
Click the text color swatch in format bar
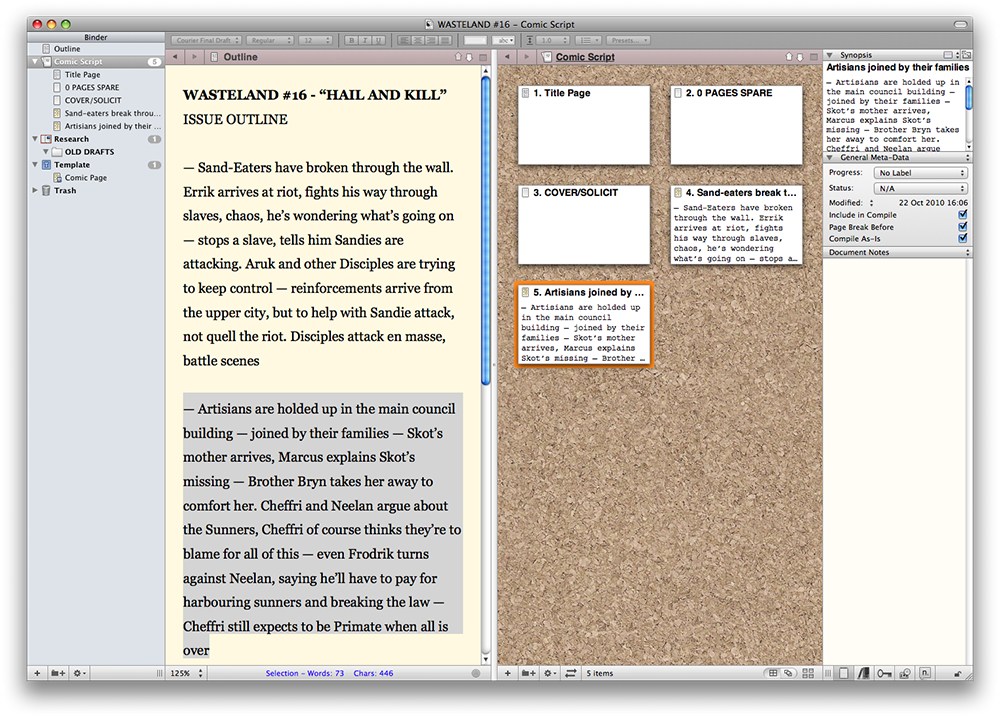pos(475,40)
